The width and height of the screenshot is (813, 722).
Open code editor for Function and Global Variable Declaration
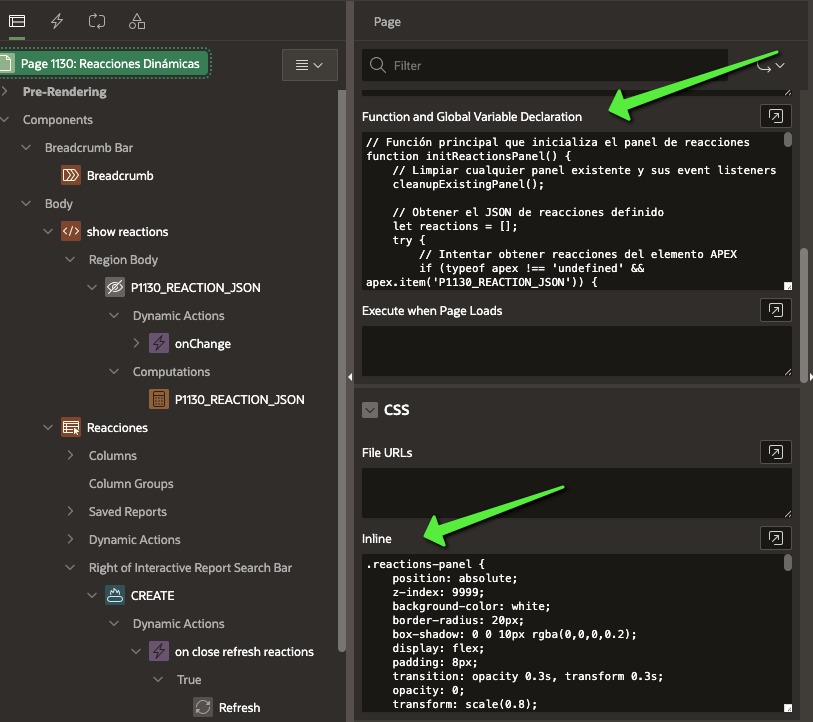pos(775,116)
